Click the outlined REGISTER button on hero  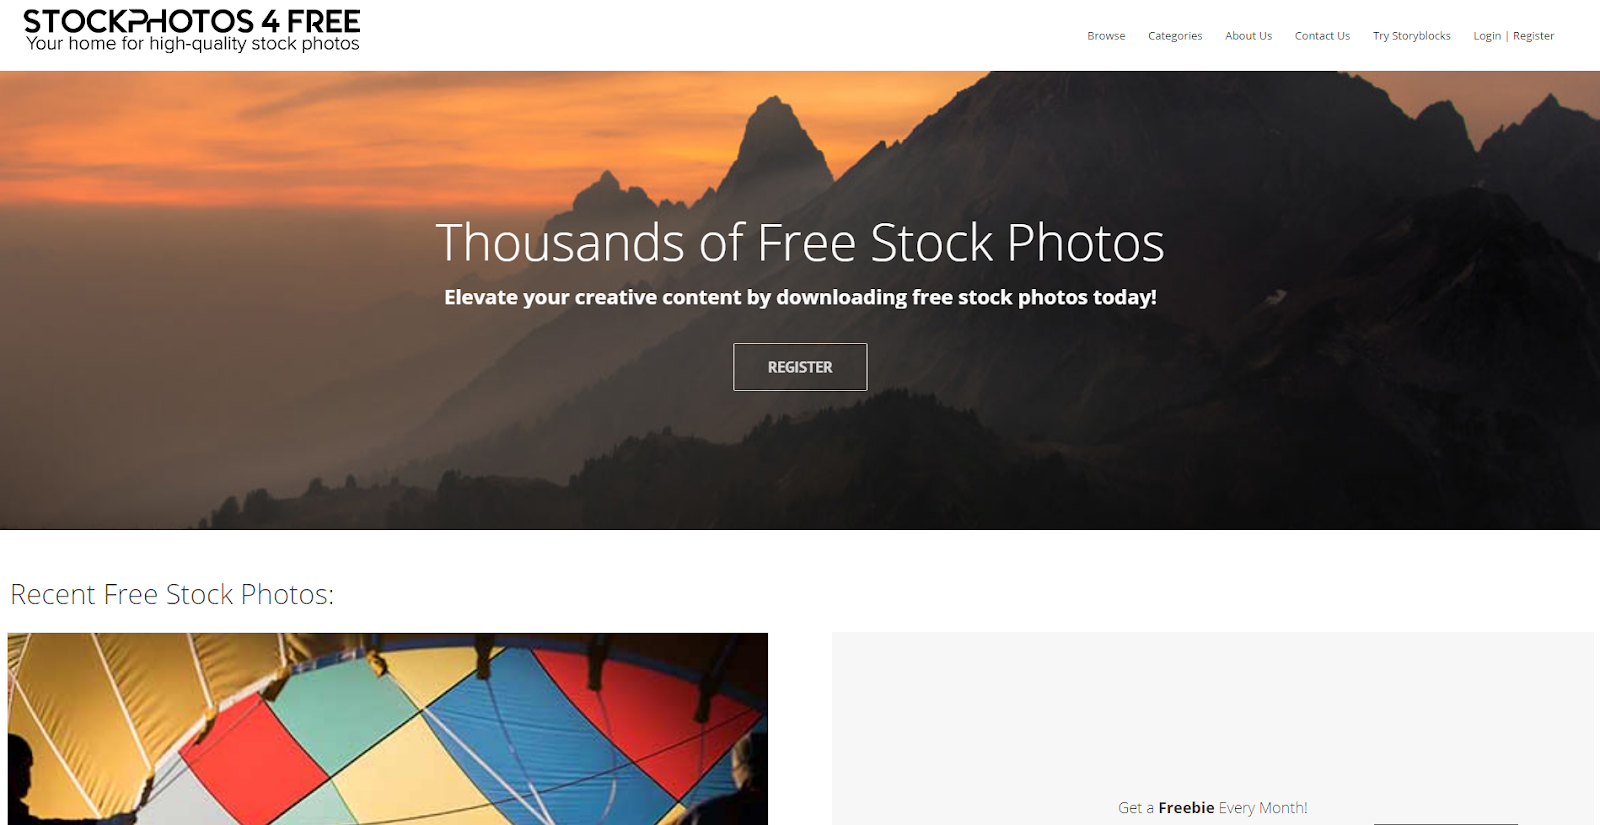[800, 367]
